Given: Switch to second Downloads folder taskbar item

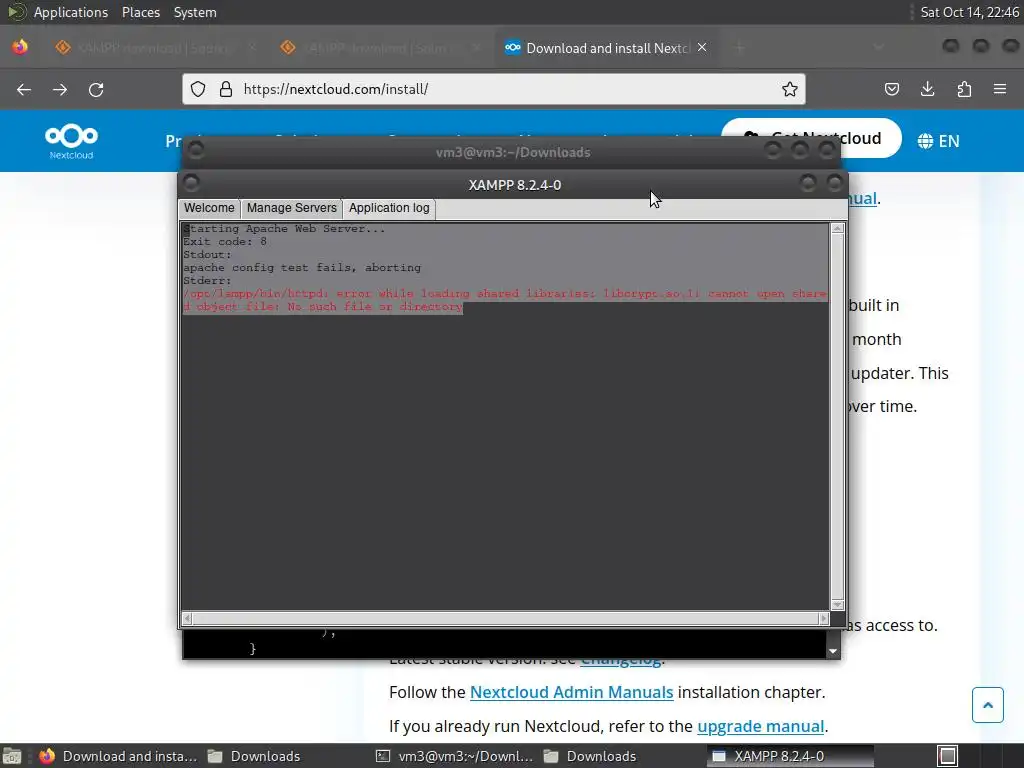Looking at the screenshot, I should [x=590, y=756].
